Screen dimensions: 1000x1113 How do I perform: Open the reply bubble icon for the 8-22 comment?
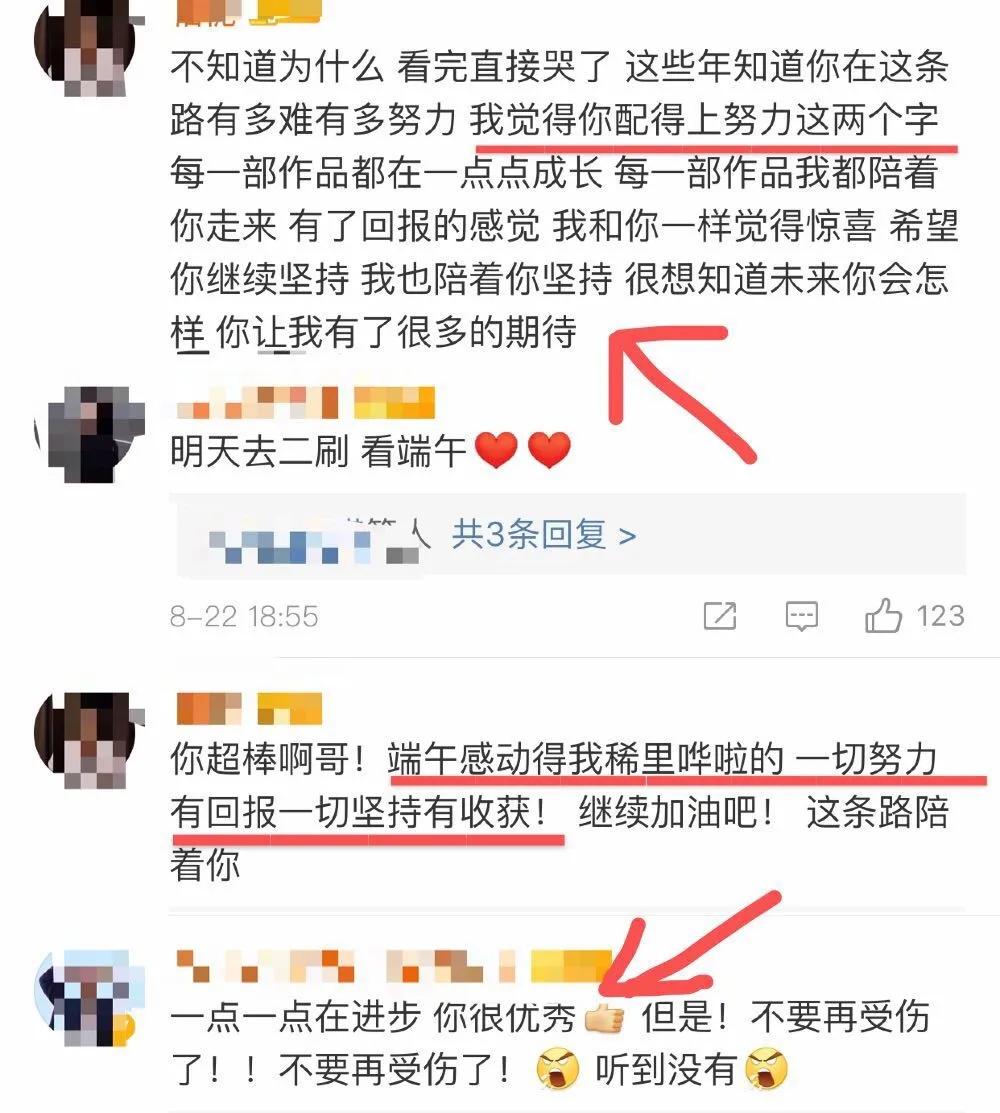click(x=801, y=616)
